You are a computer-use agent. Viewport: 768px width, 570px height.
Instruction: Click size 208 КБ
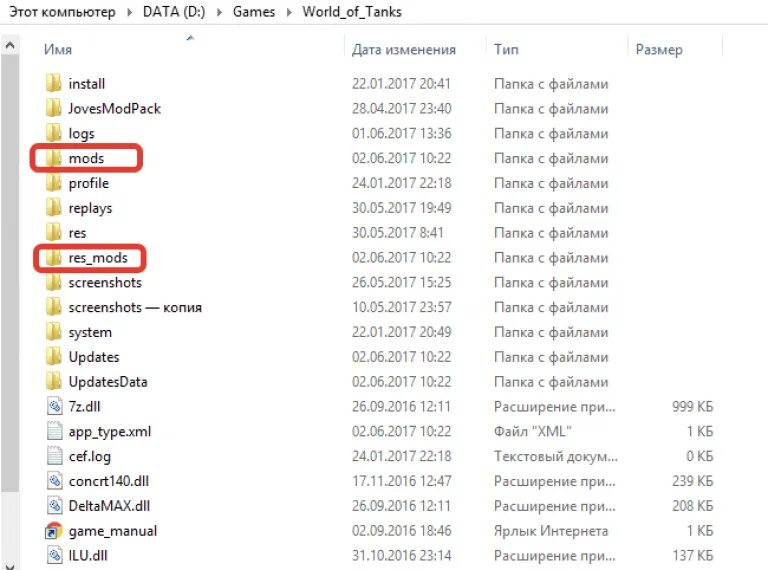tap(693, 506)
